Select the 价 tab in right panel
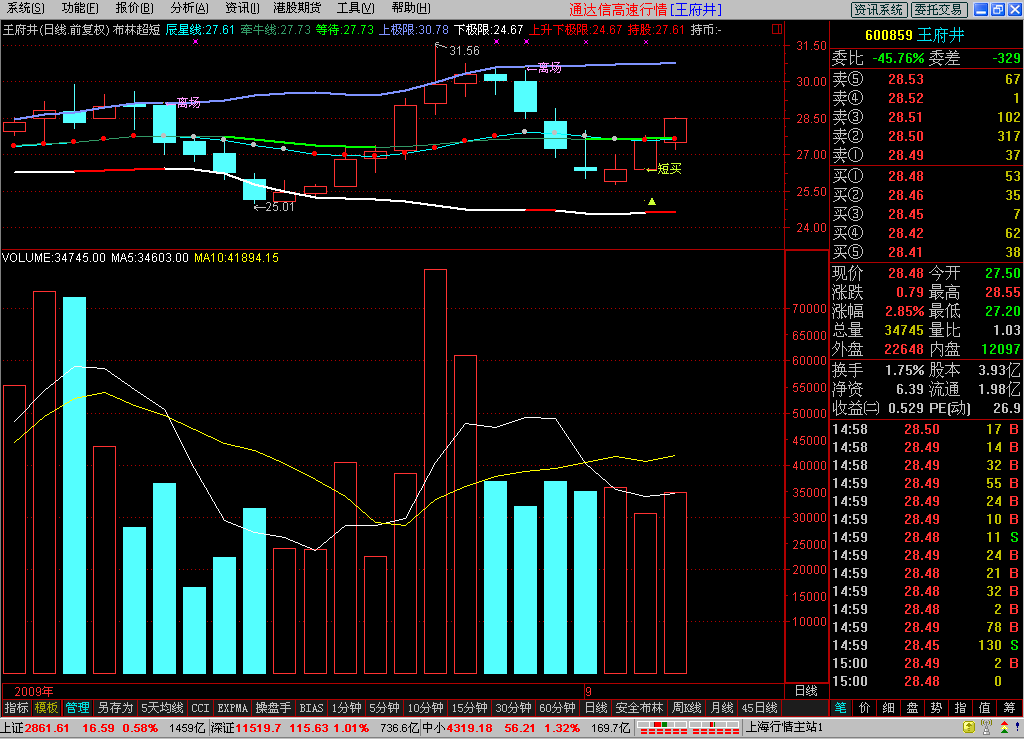 tap(865, 708)
